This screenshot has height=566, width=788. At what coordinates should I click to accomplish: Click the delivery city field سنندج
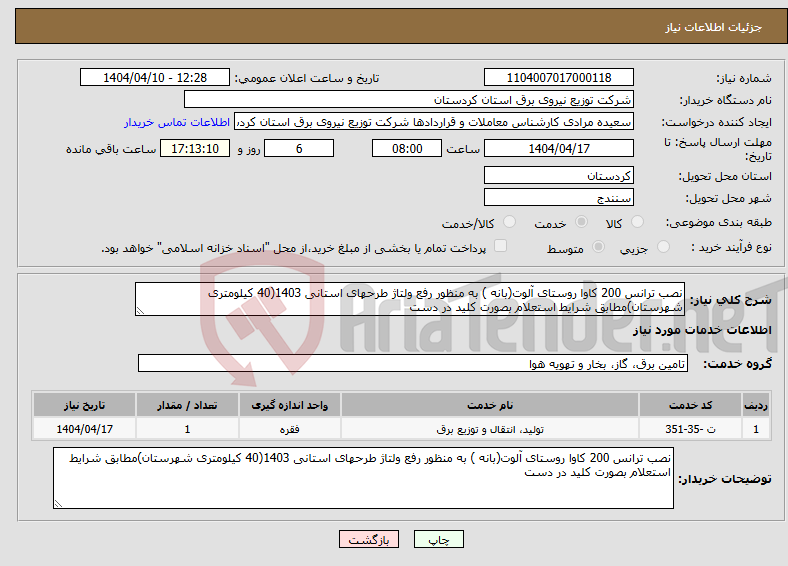click(559, 198)
